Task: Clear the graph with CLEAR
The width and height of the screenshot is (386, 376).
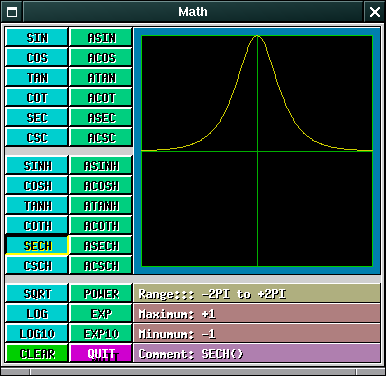Action: (37, 353)
